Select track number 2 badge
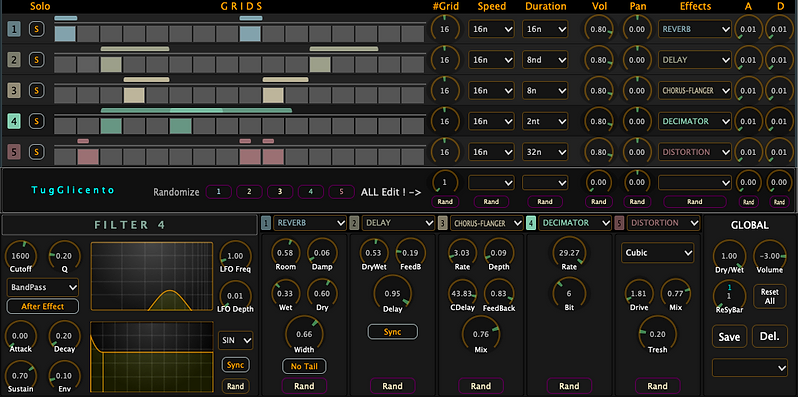The width and height of the screenshot is (798, 397). 14,60
